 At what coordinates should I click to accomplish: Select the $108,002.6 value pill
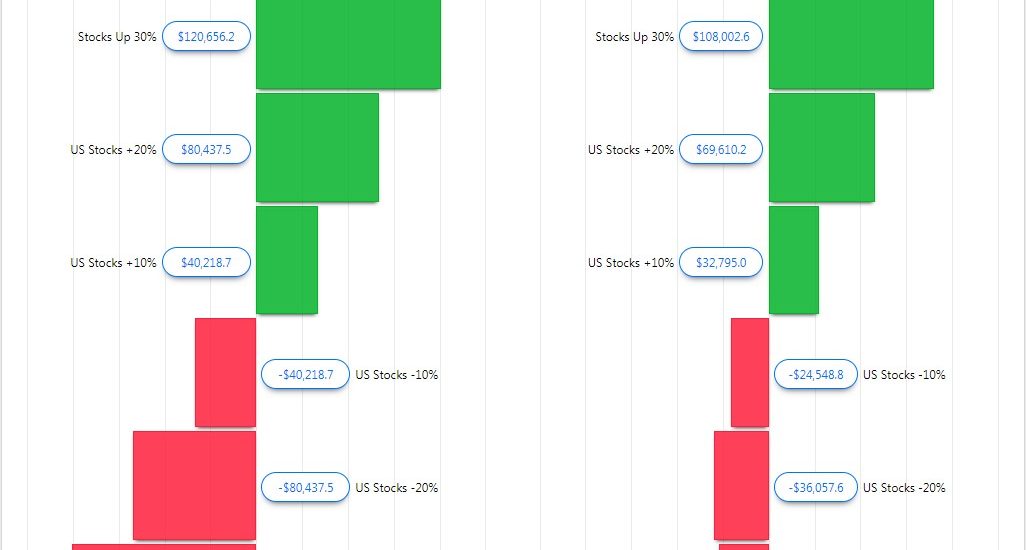tap(722, 37)
